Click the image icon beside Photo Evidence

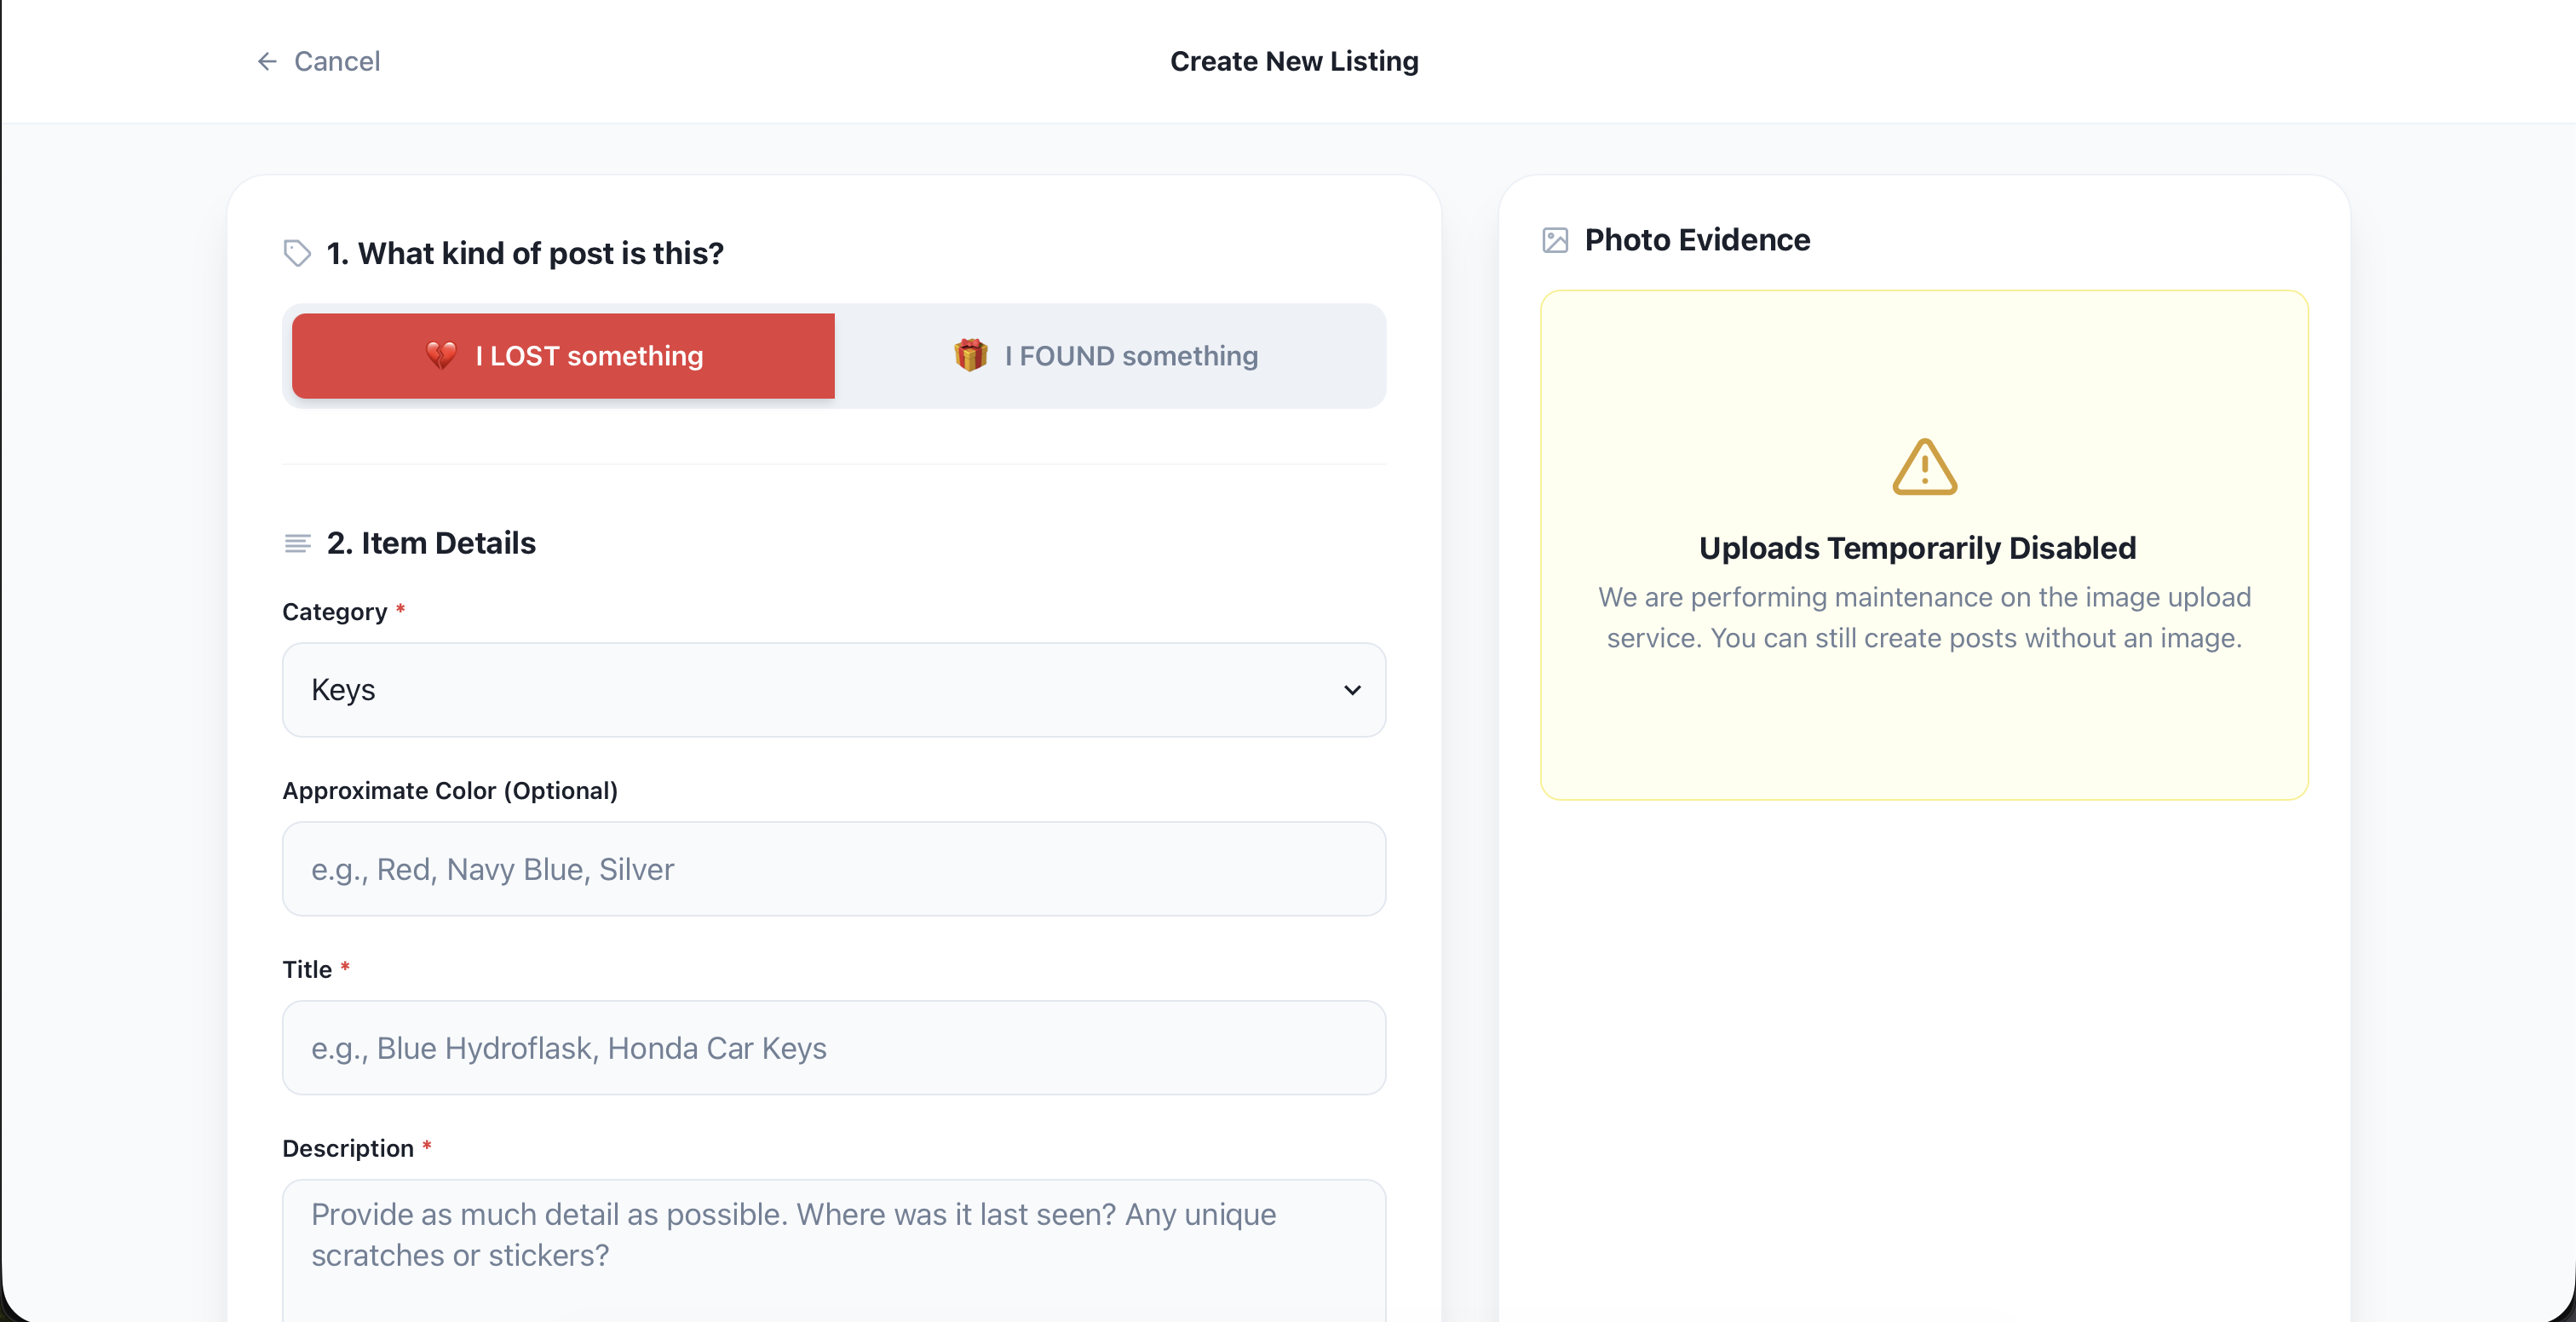pos(1554,240)
